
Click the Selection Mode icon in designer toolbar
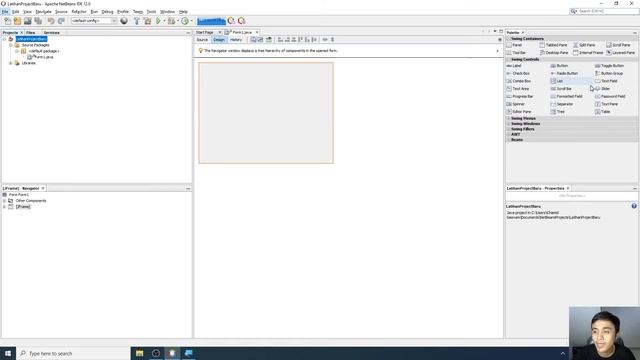pos(253,40)
